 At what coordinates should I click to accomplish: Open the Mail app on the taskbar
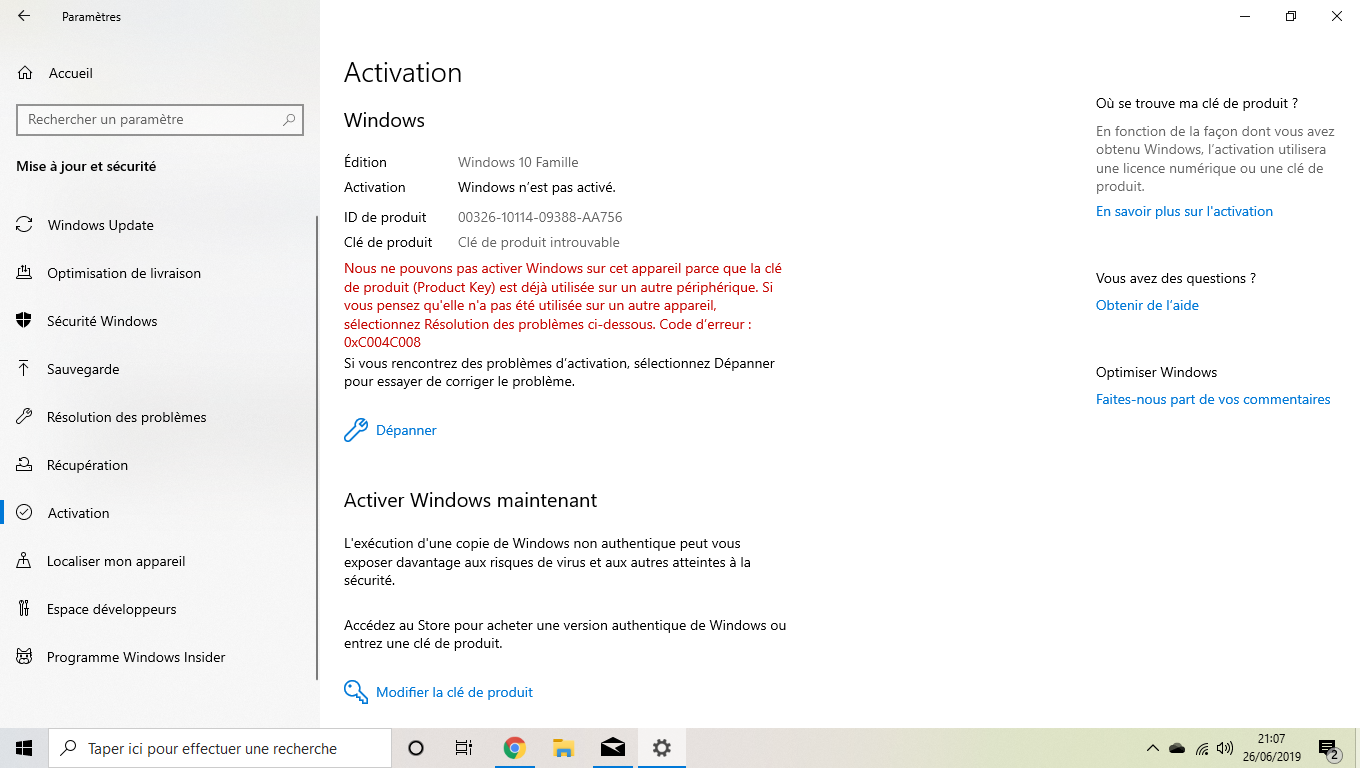[x=612, y=748]
